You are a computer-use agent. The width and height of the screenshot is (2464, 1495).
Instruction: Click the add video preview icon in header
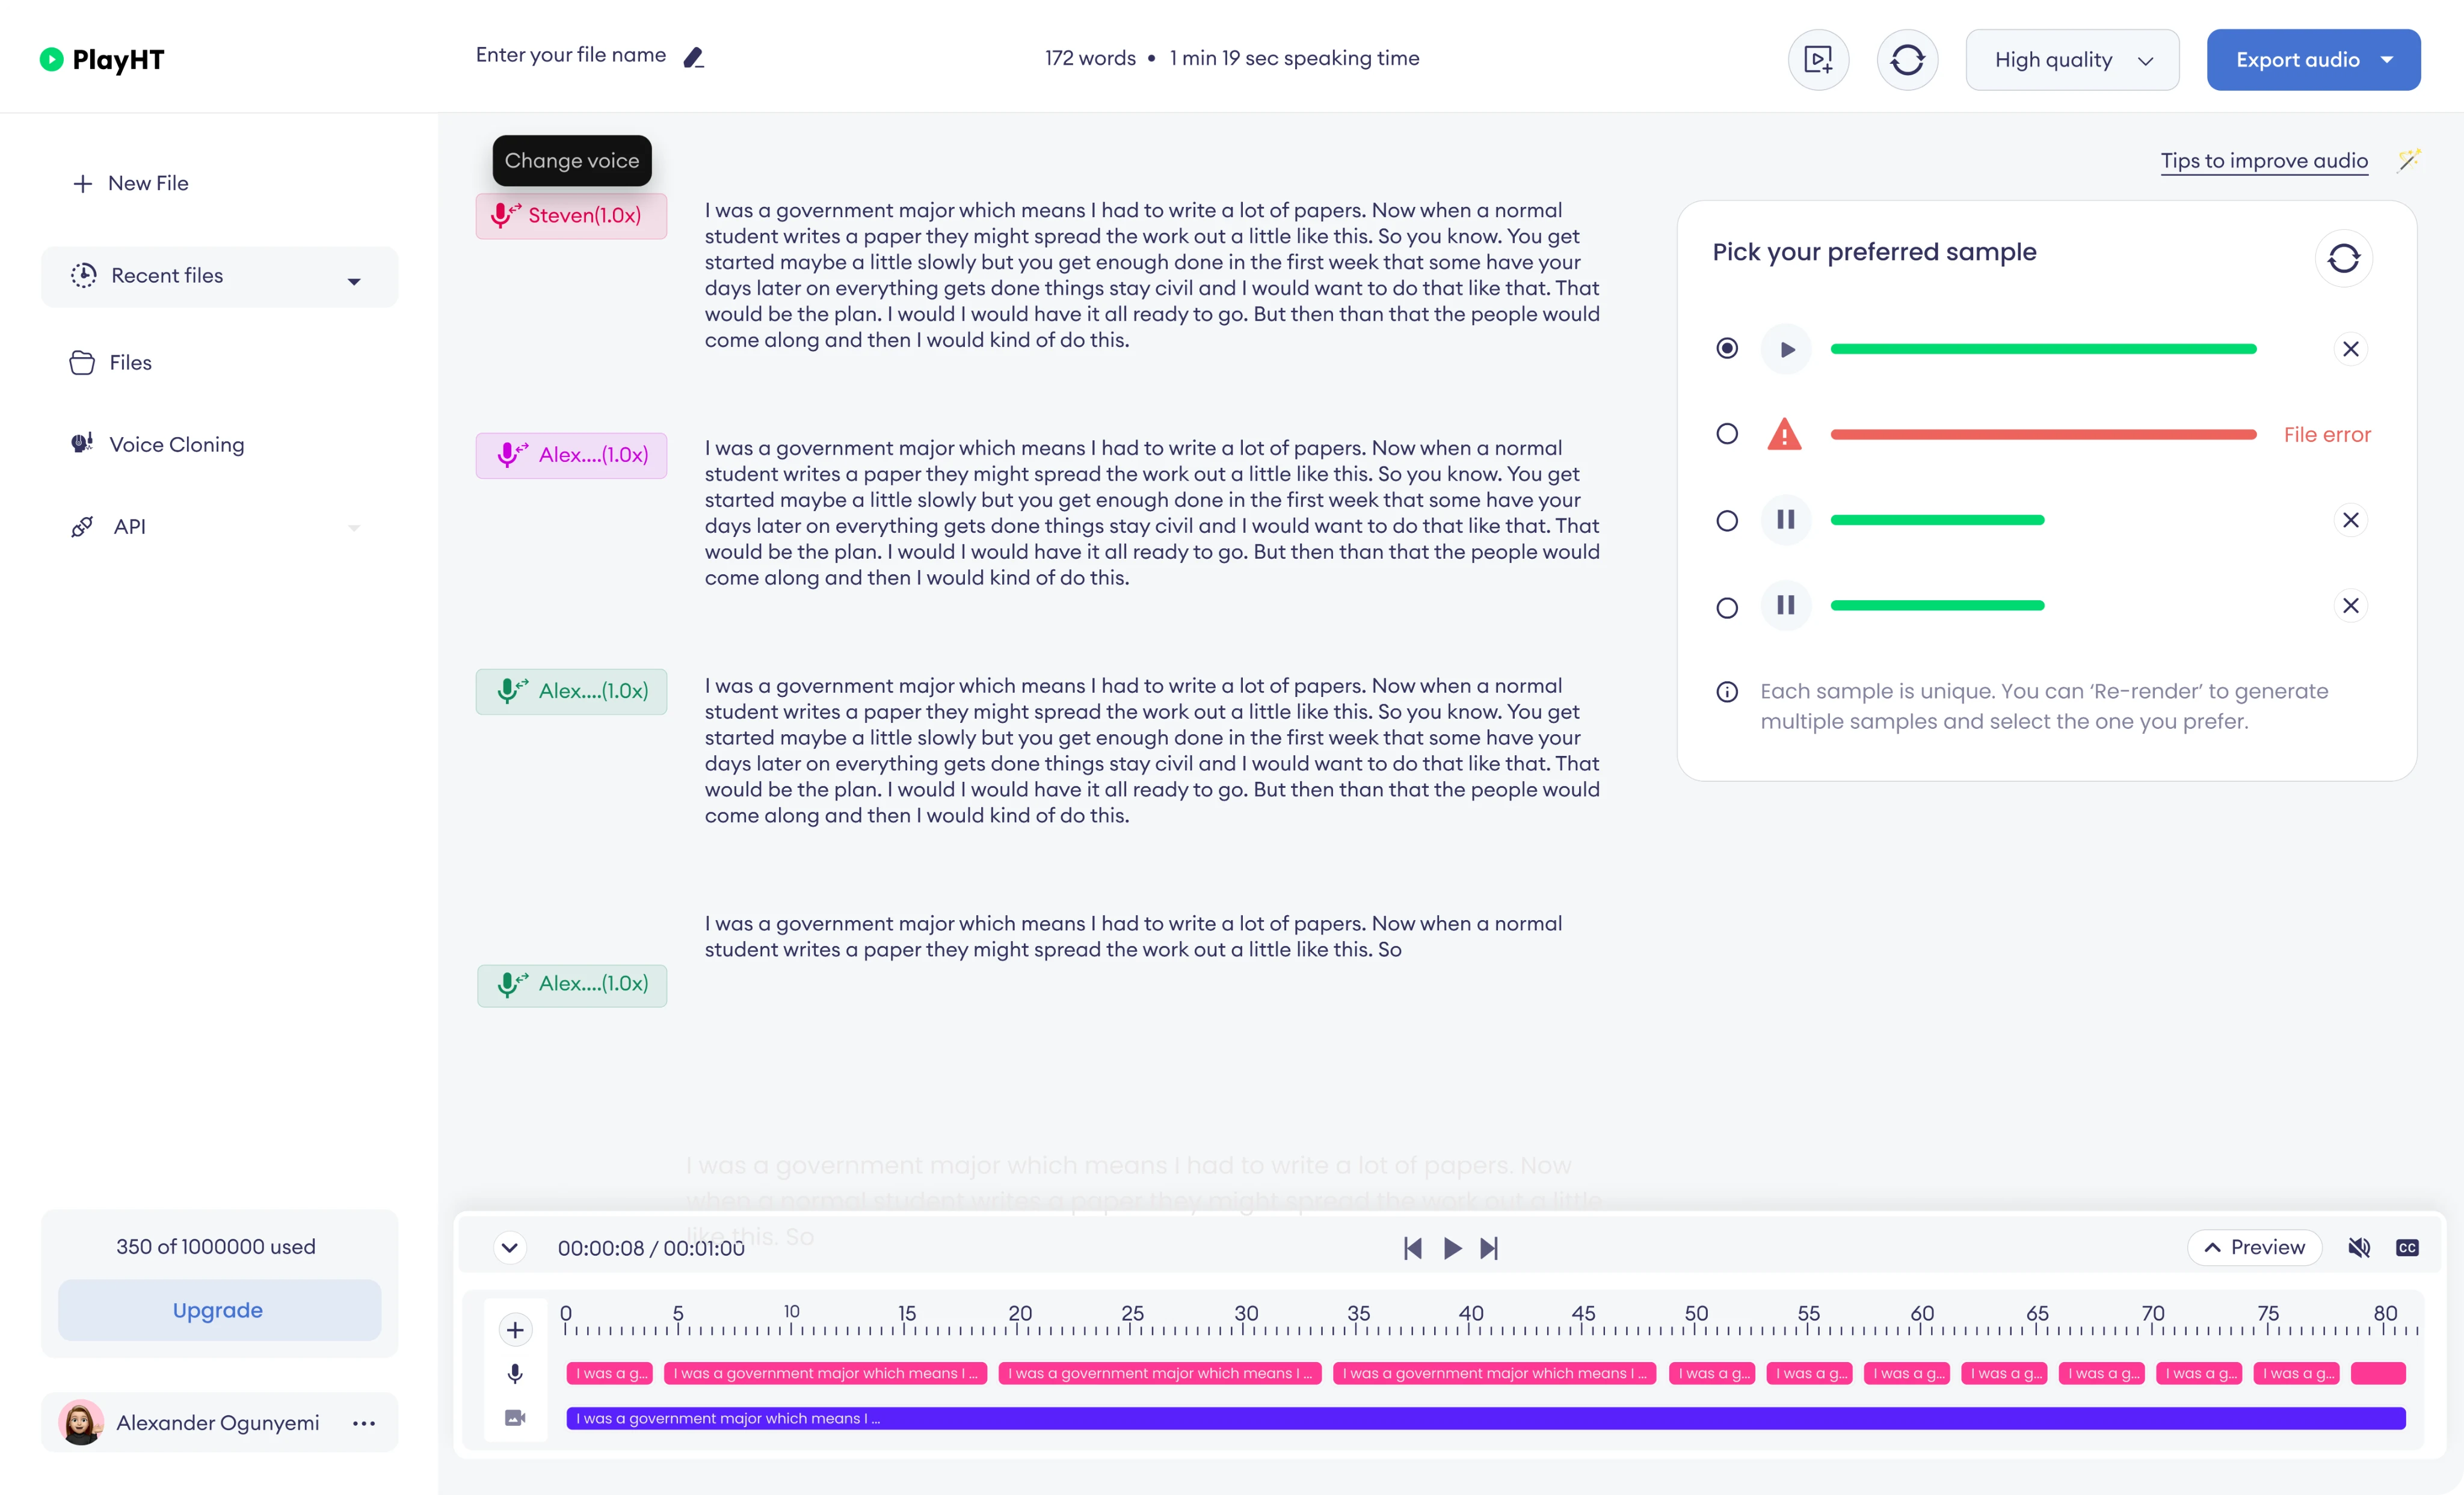point(1818,60)
